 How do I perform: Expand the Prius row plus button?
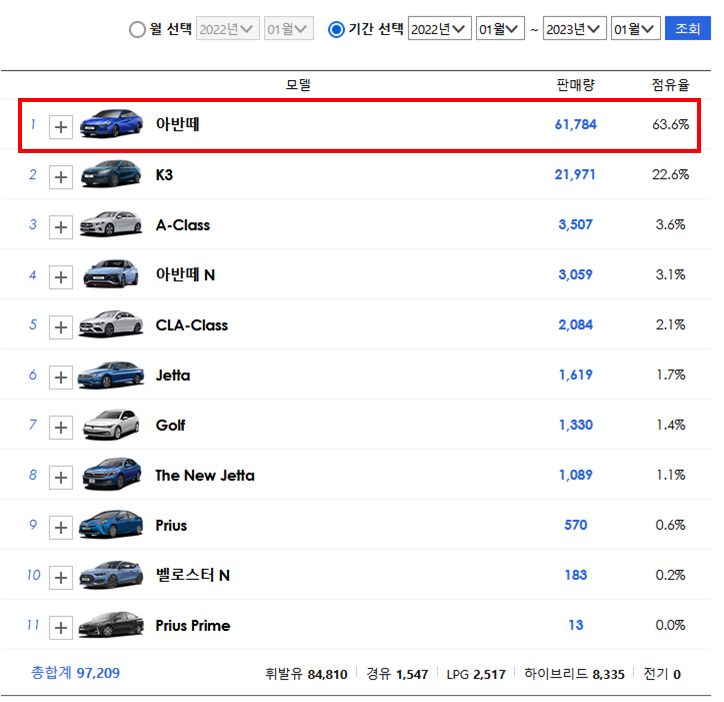point(61,527)
